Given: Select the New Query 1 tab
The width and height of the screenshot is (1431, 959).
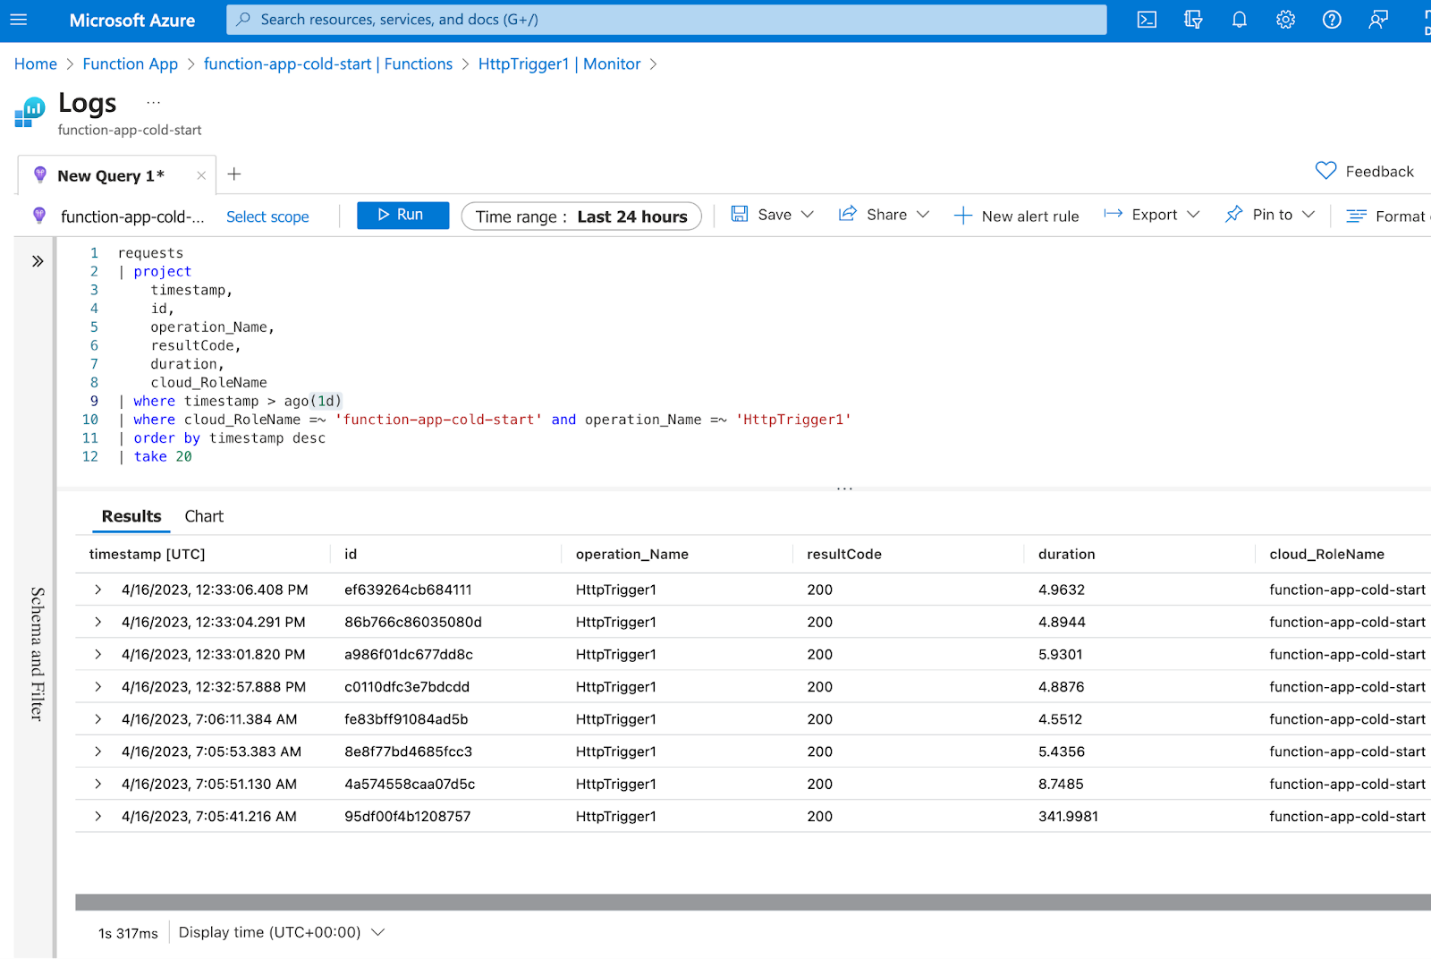Looking at the screenshot, I should click(x=110, y=175).
